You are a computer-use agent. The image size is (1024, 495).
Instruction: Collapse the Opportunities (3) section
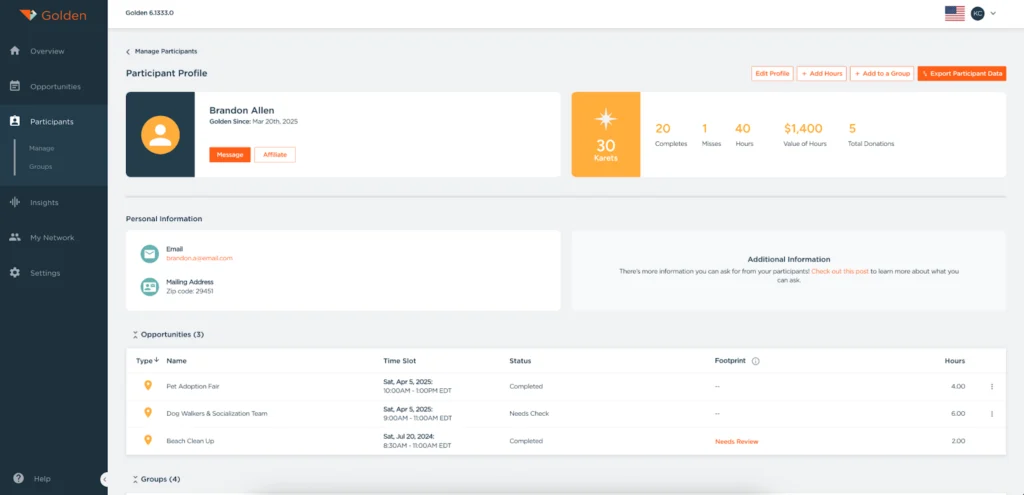coord(135,334)
